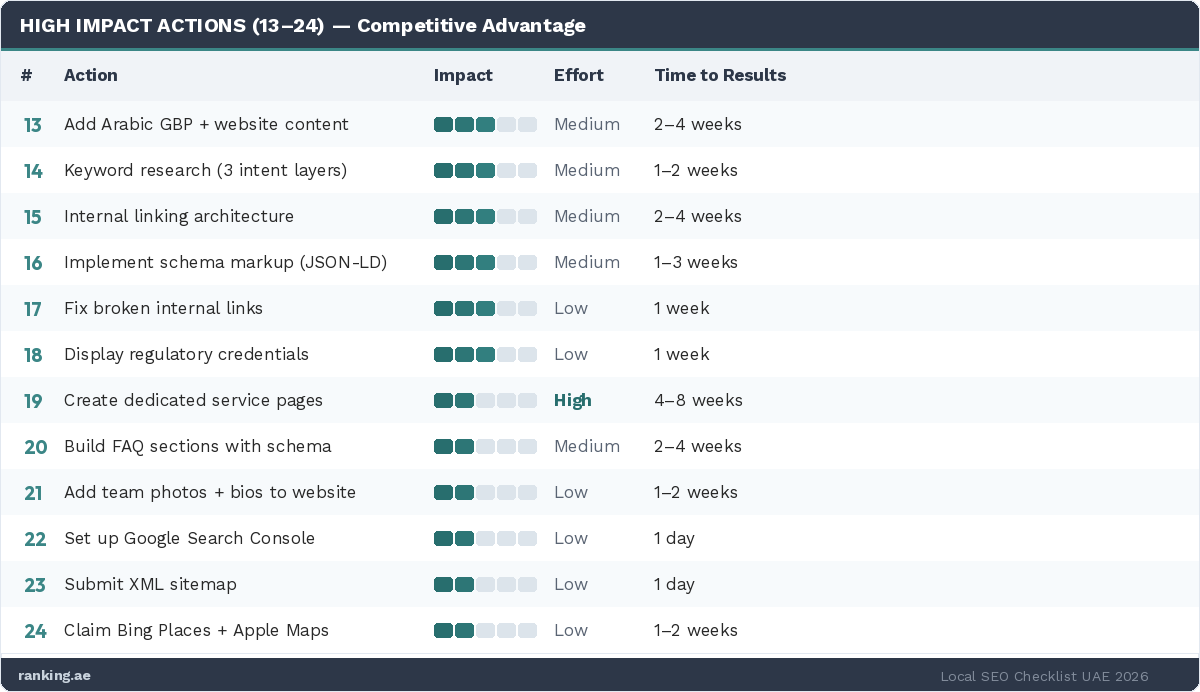Click impact bar for Fix broken internal links

point(485,309)
